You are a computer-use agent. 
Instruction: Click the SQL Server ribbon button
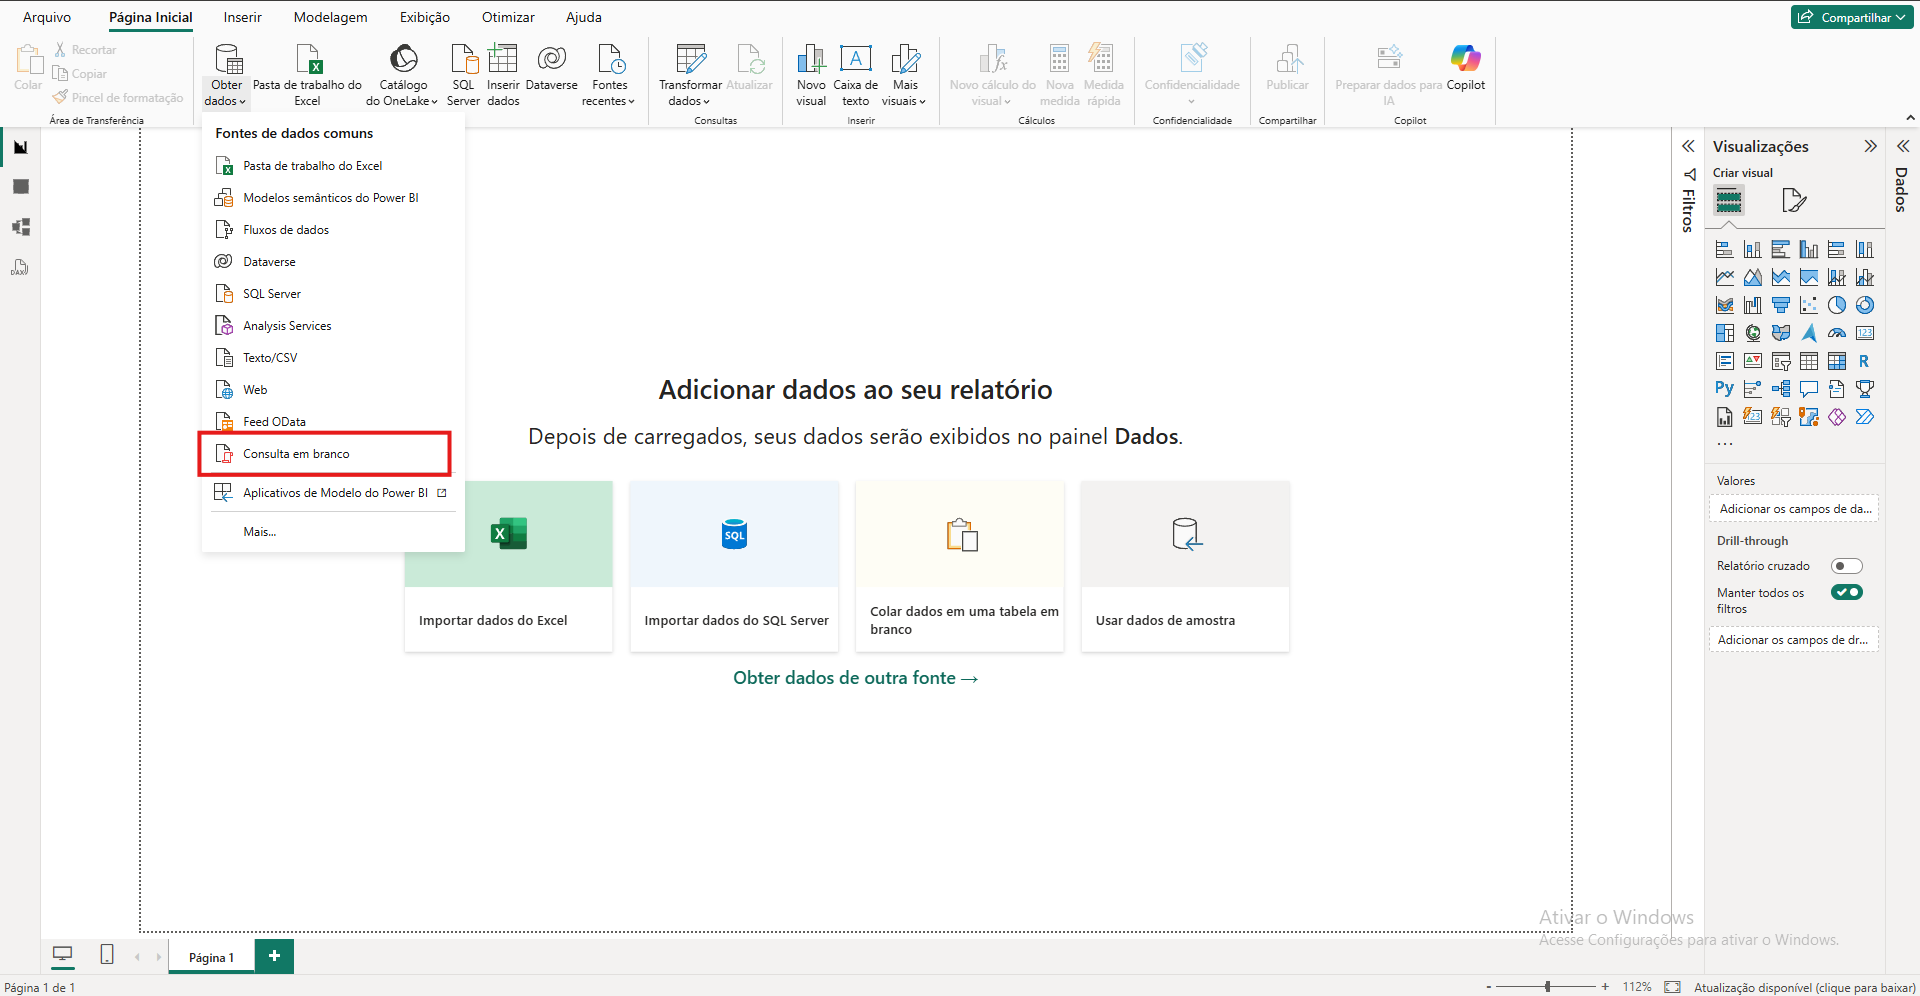[463, 75]
